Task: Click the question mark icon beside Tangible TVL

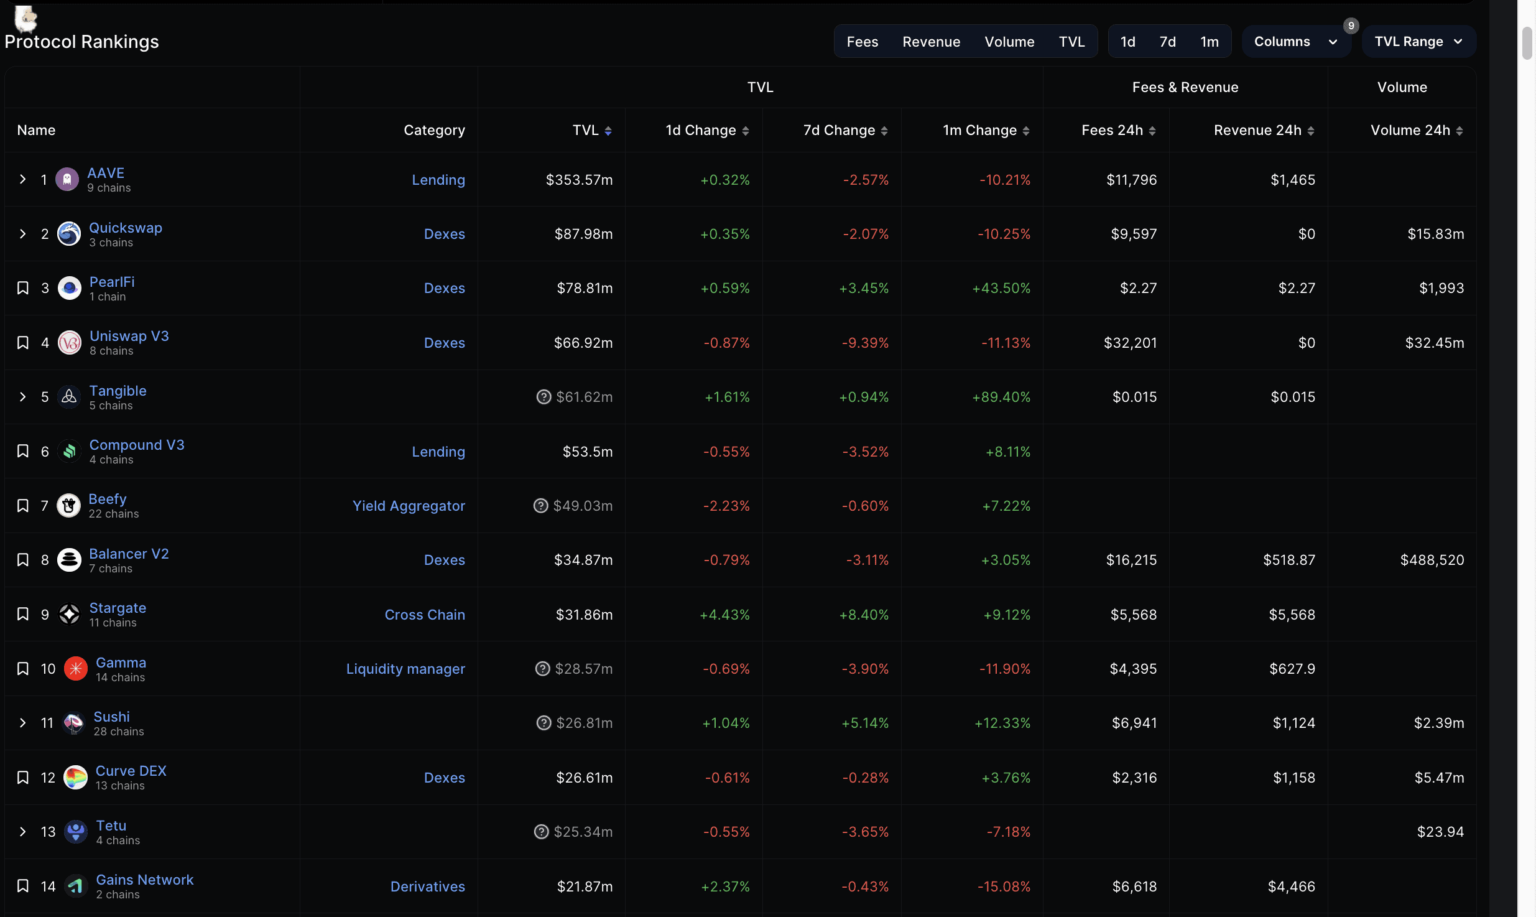Action: pos(544,397)
